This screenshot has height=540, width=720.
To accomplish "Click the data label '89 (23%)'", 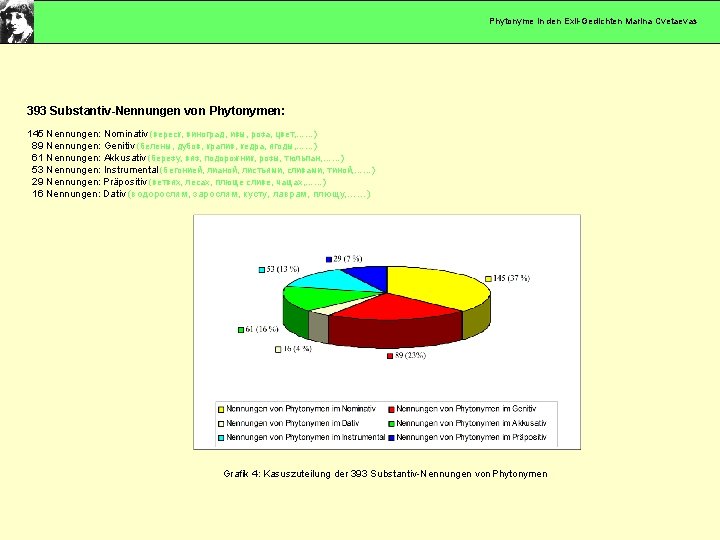I will (411, 355).
